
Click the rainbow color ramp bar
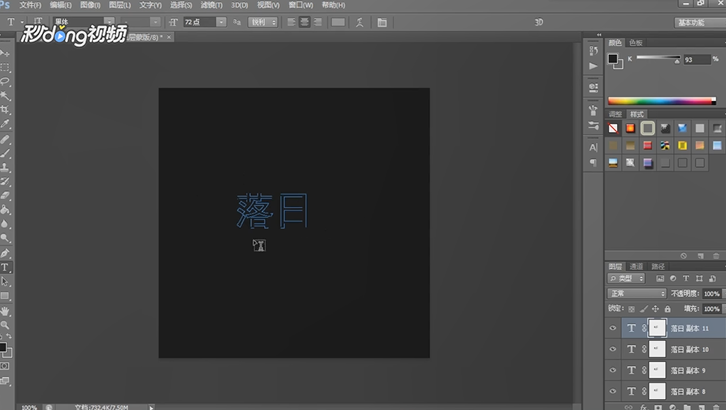pyautogui.click(x=662, y=101)
